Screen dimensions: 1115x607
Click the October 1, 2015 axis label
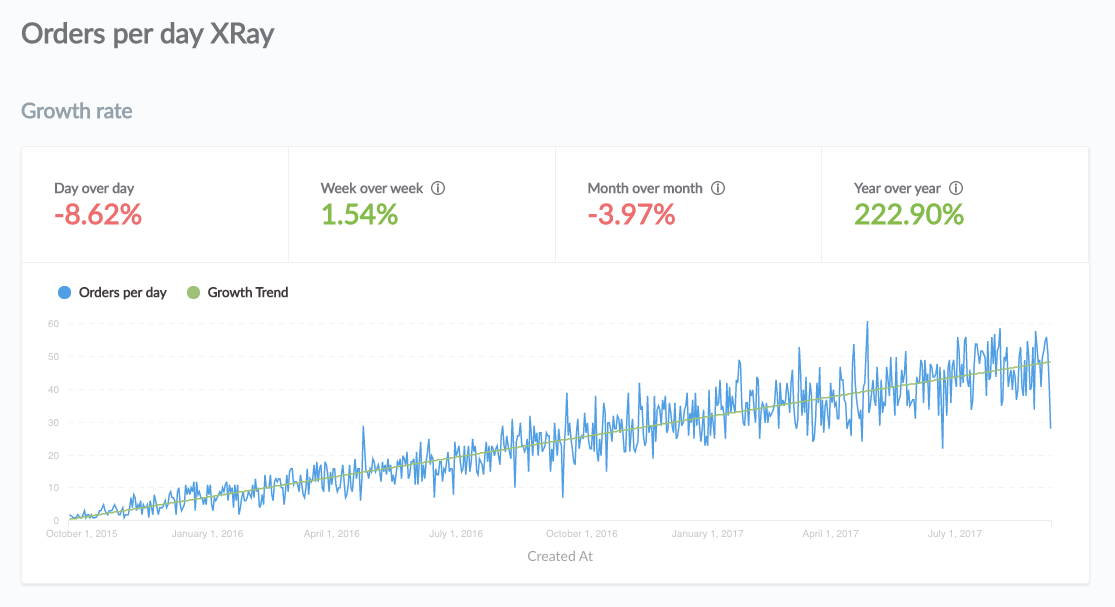(x=82, y=534)
